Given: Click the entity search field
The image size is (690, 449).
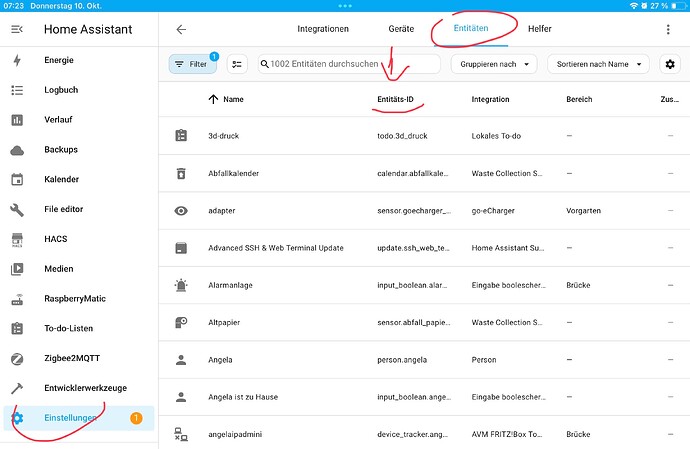Looking at the screenshot, I should (350, 64).
